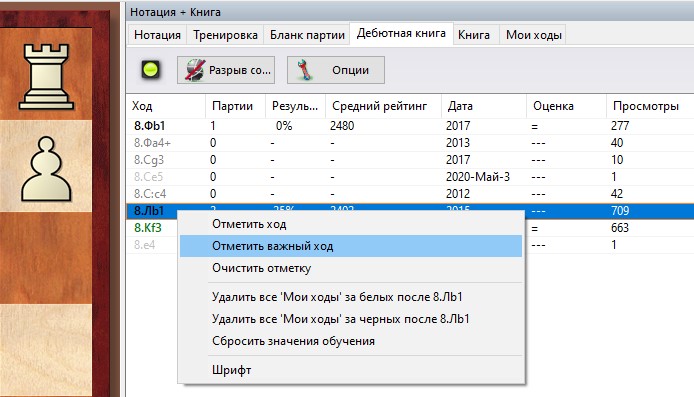Choose Отметить важный ход menu entry
Viewport: 694px width, 397px height.
coord(351,246)
